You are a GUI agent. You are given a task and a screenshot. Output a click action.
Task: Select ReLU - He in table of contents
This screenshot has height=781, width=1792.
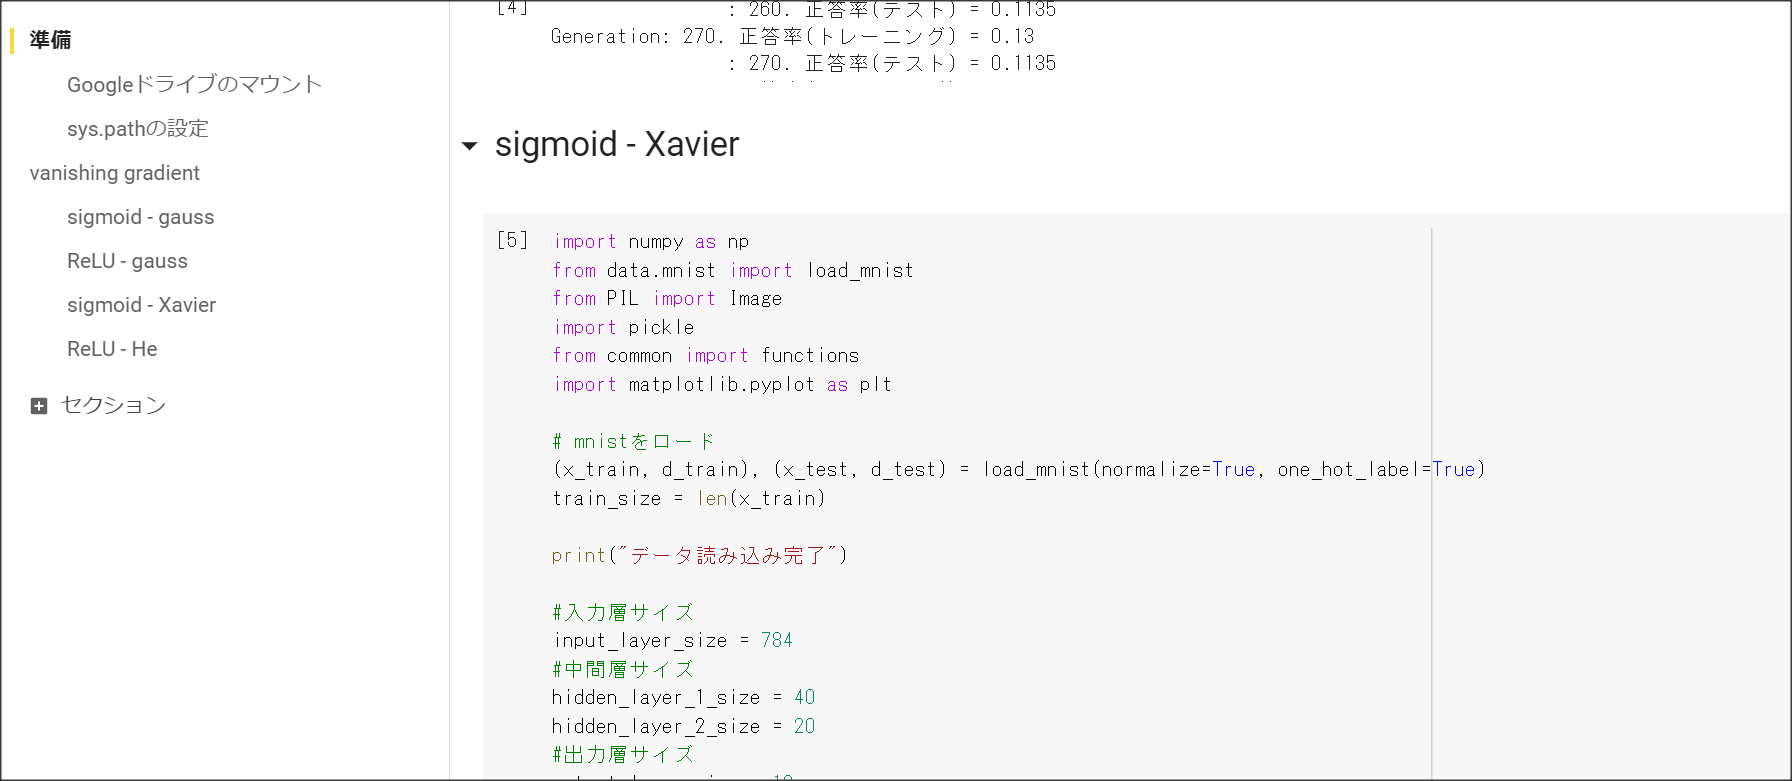pos(112,349)
